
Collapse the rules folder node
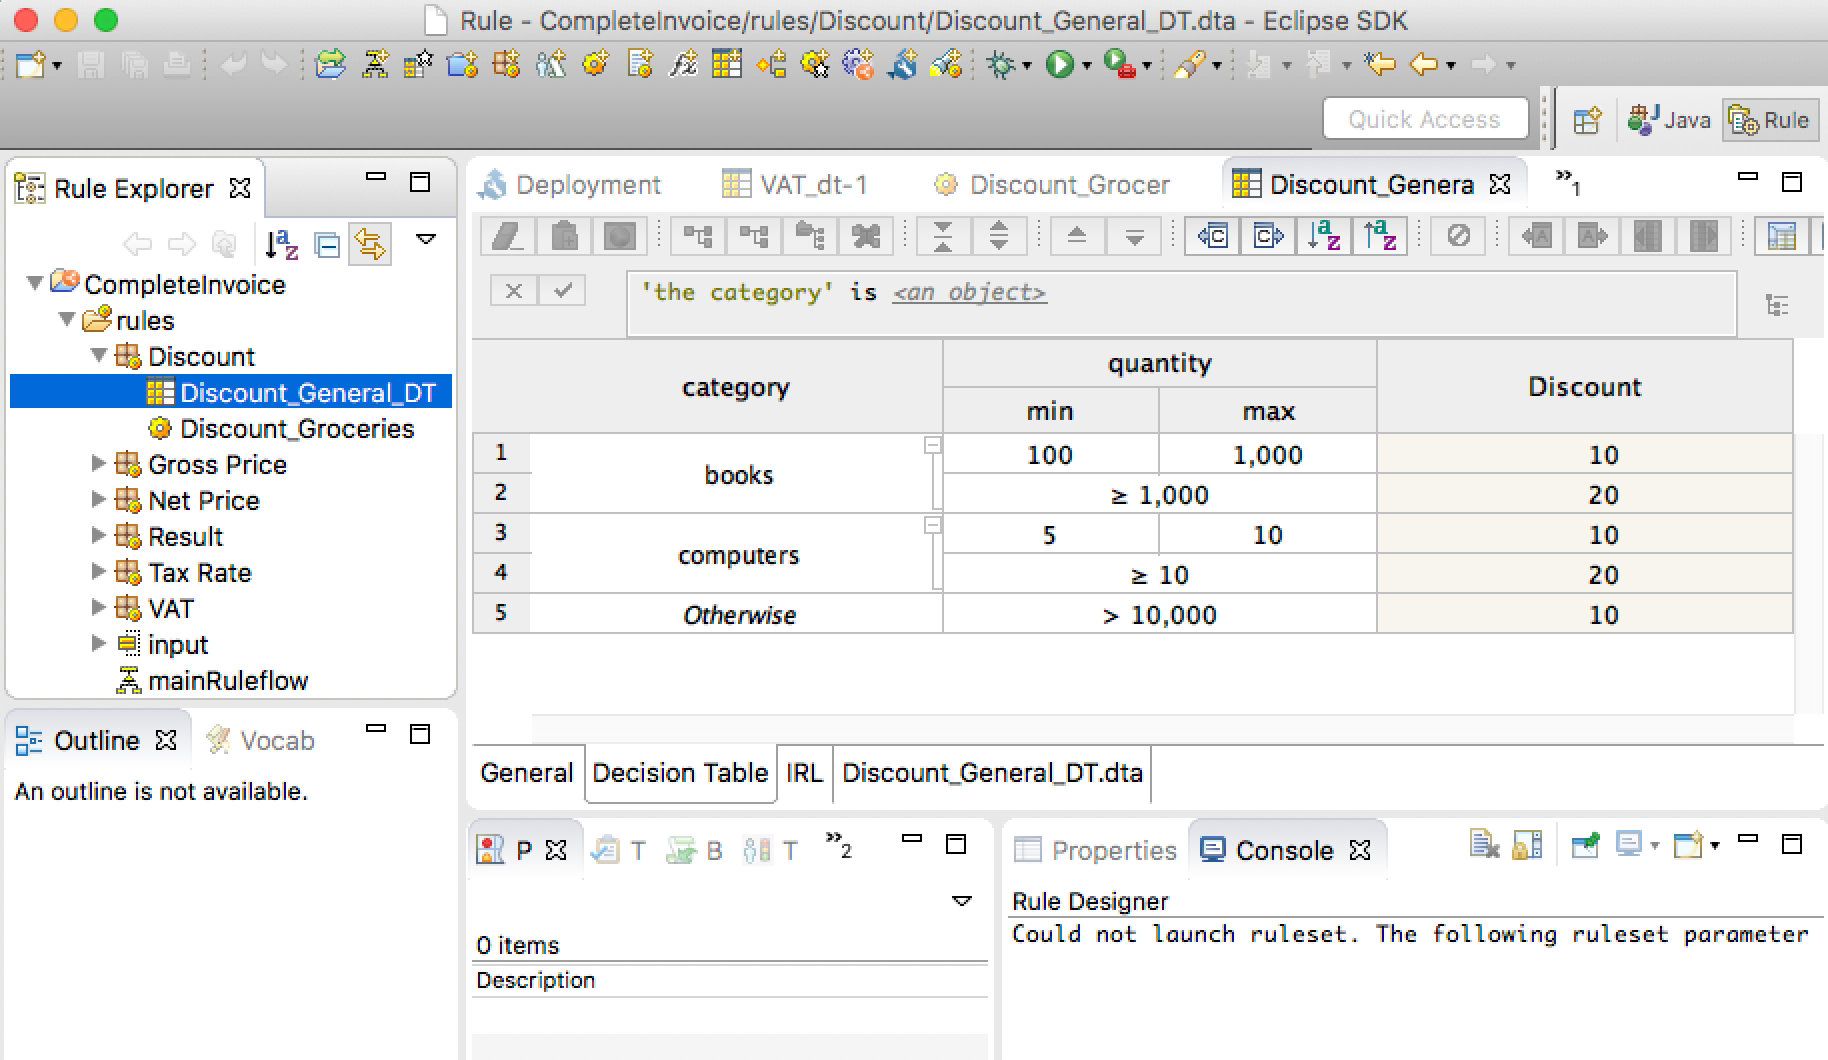coord(67,320)
